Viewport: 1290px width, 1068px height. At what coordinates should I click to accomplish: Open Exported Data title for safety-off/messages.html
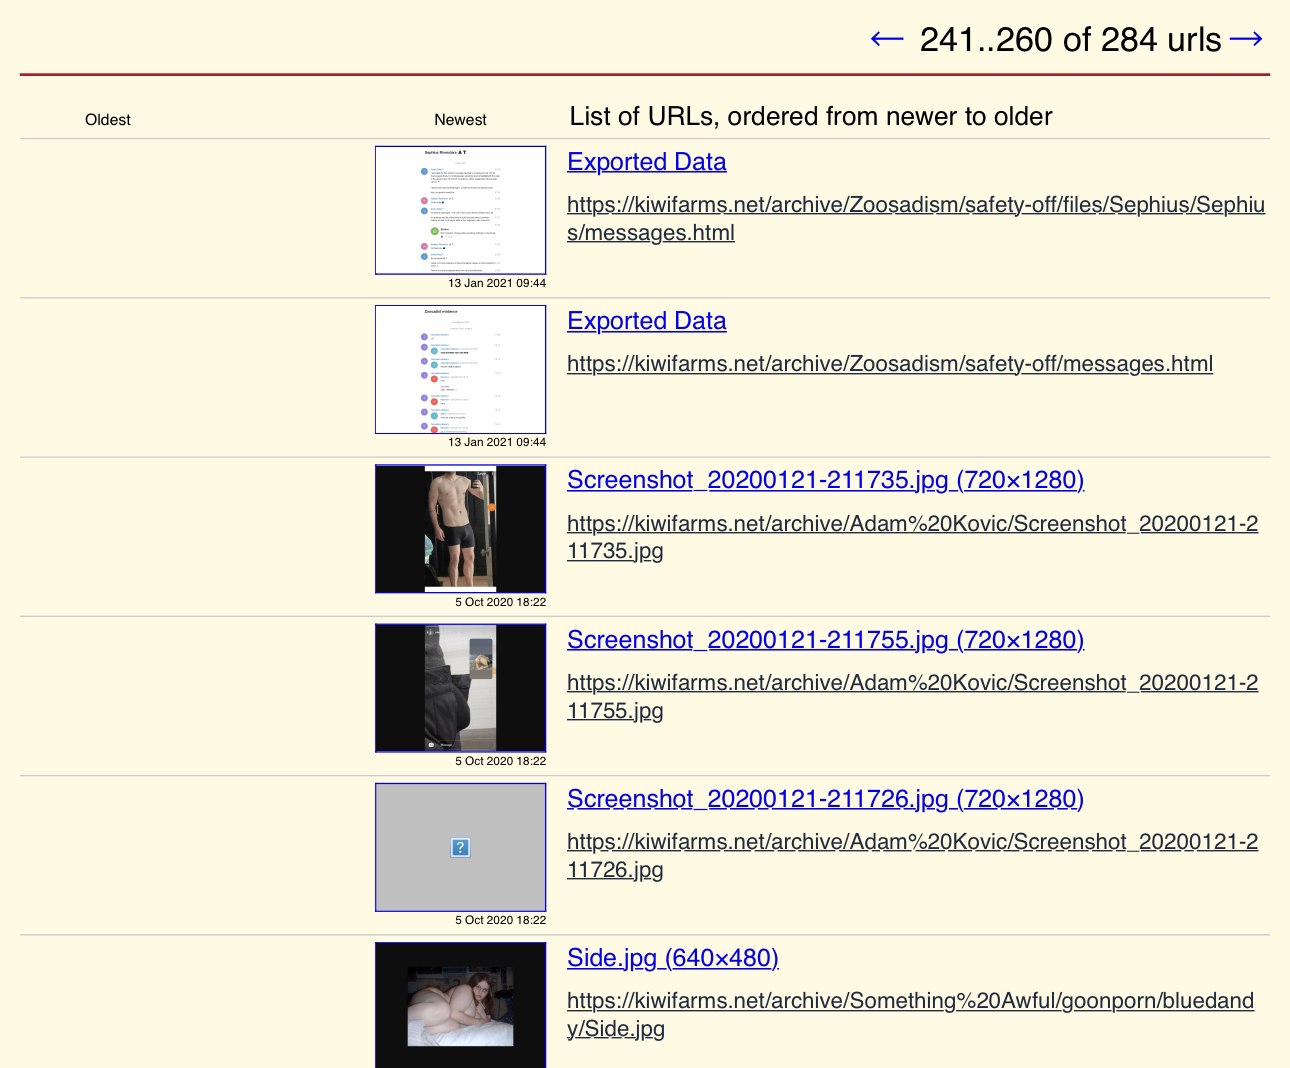[646, 321]
